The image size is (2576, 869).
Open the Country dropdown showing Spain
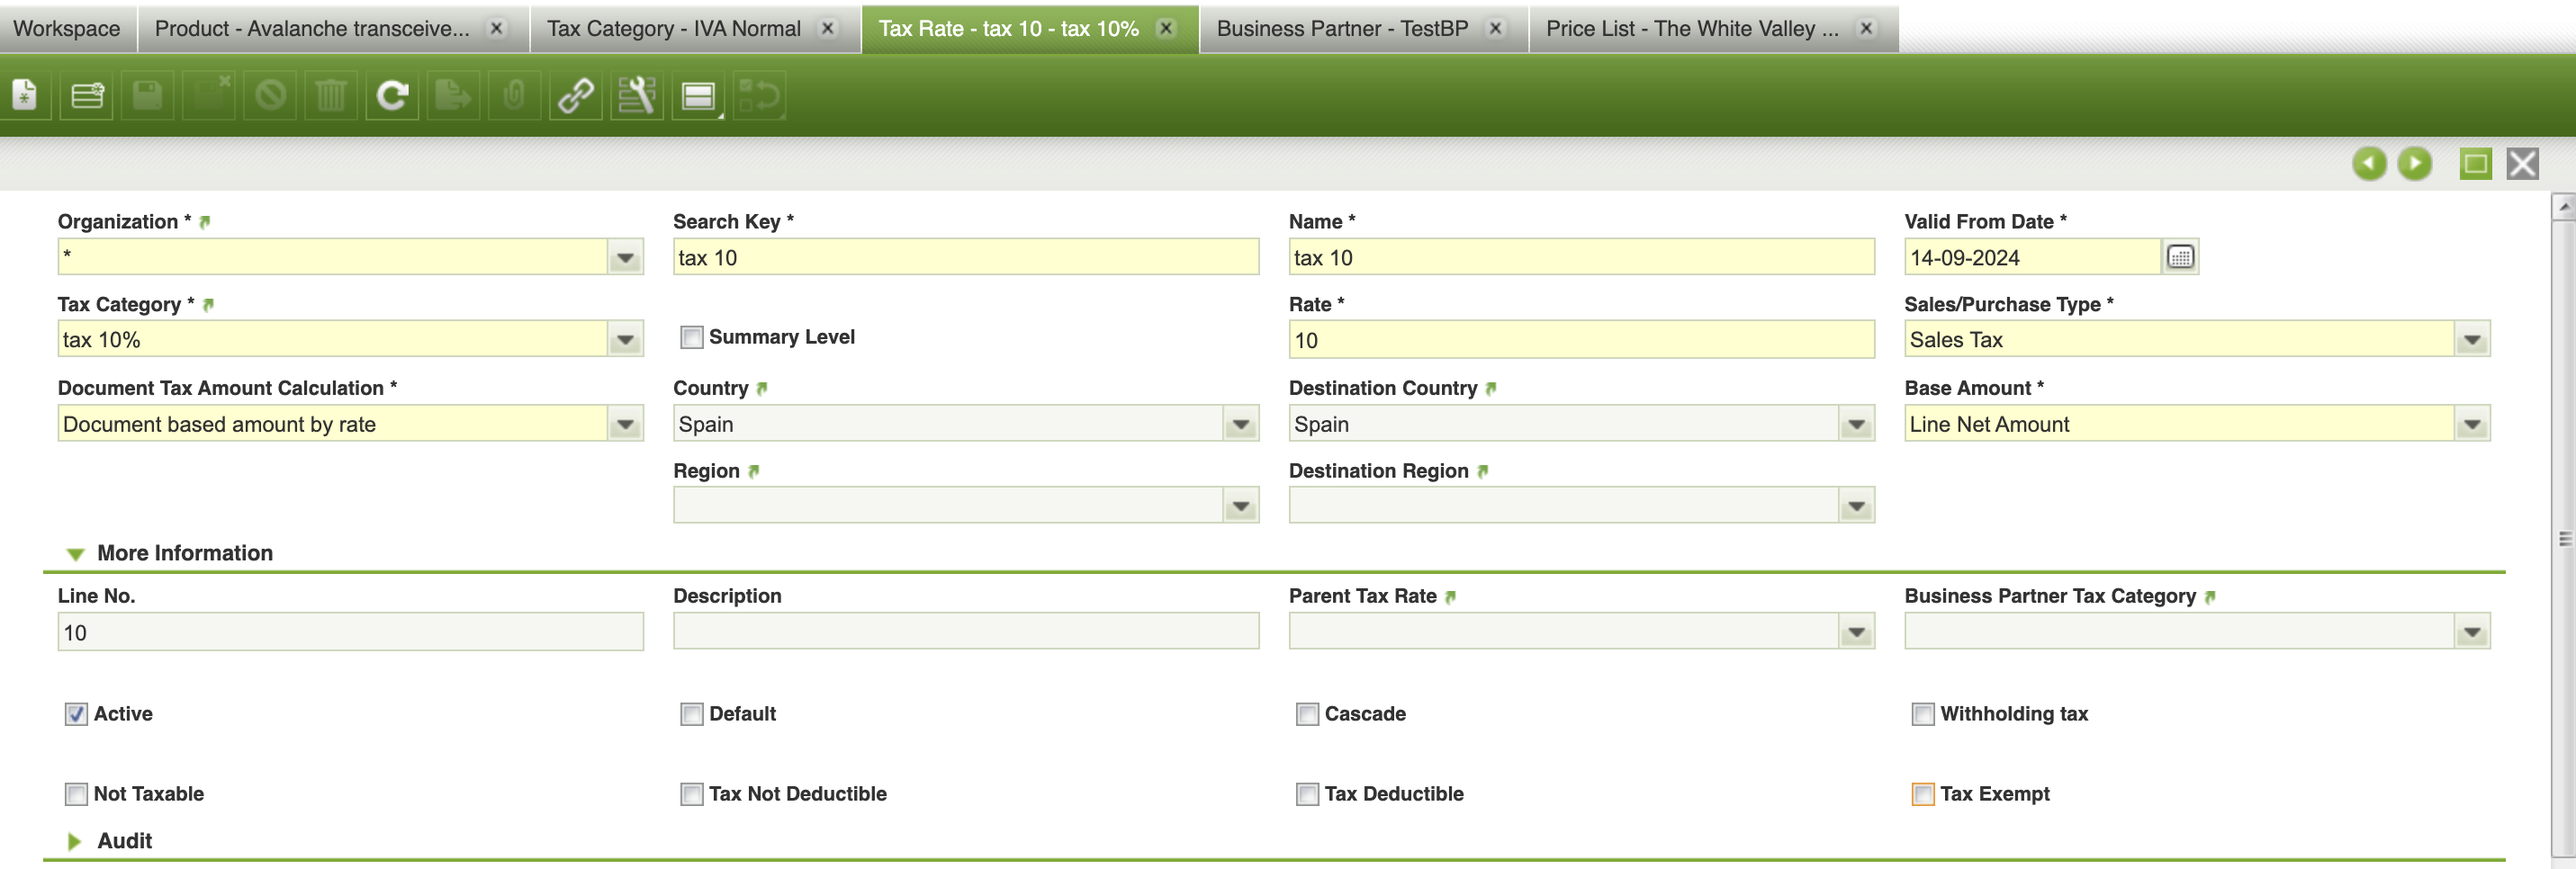tap(1240, 424)
